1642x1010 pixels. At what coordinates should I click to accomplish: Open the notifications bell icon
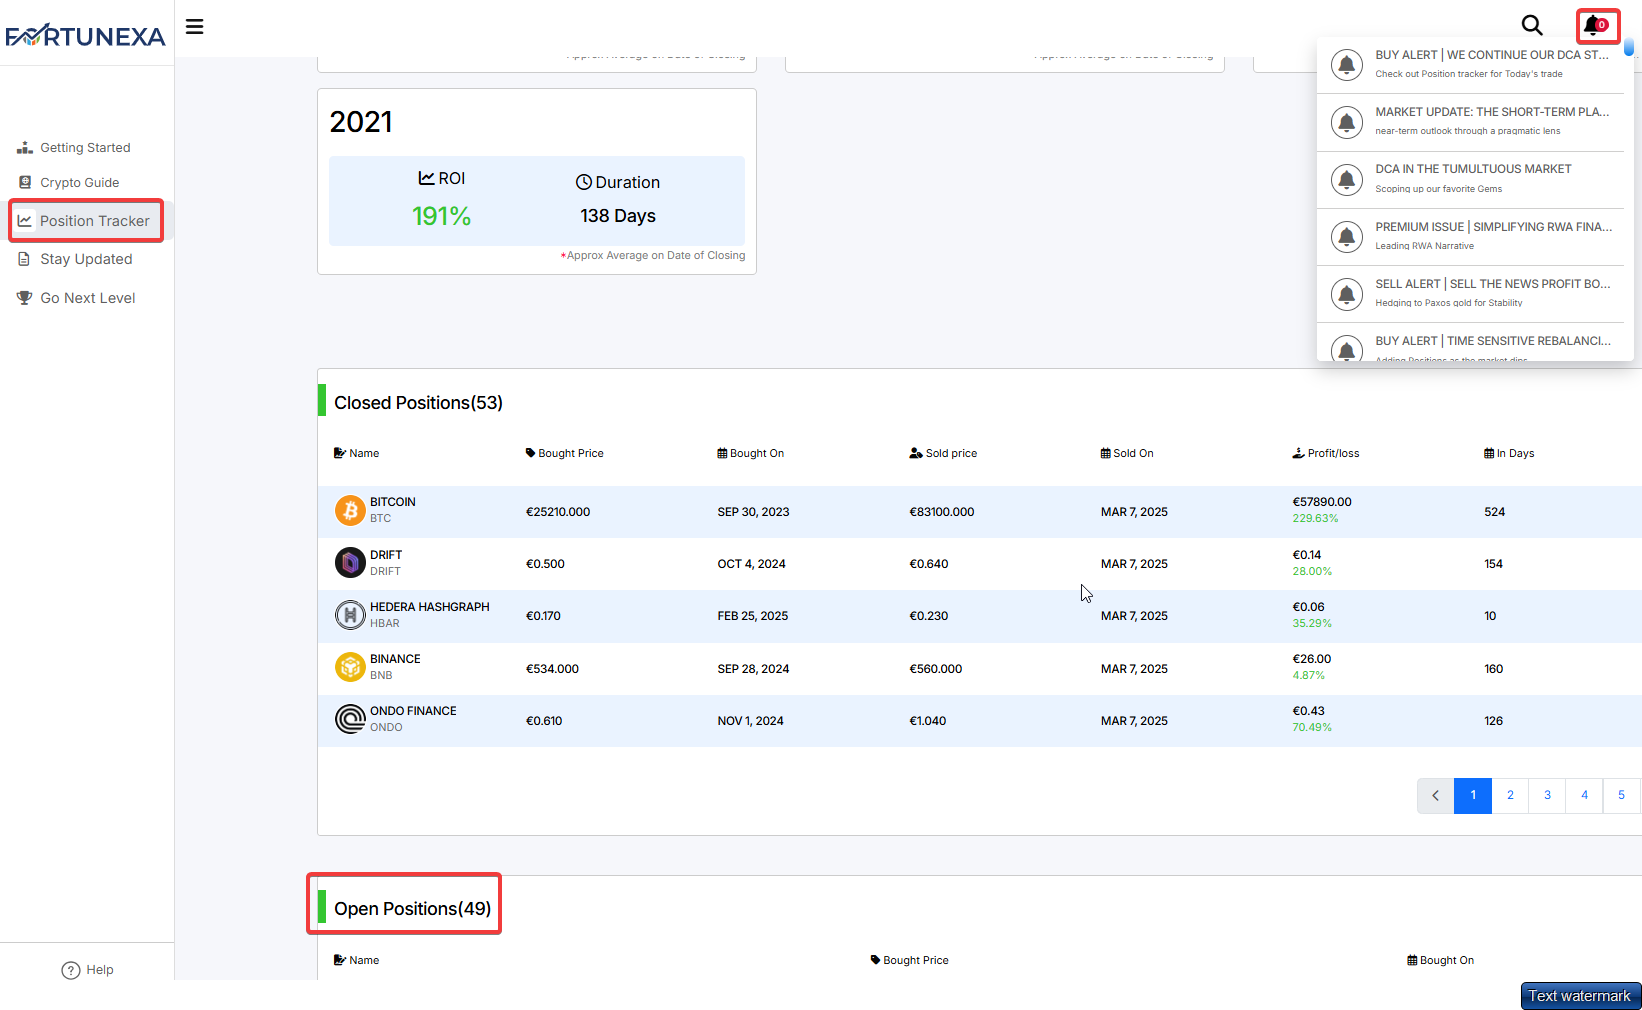coord(1596,25)
